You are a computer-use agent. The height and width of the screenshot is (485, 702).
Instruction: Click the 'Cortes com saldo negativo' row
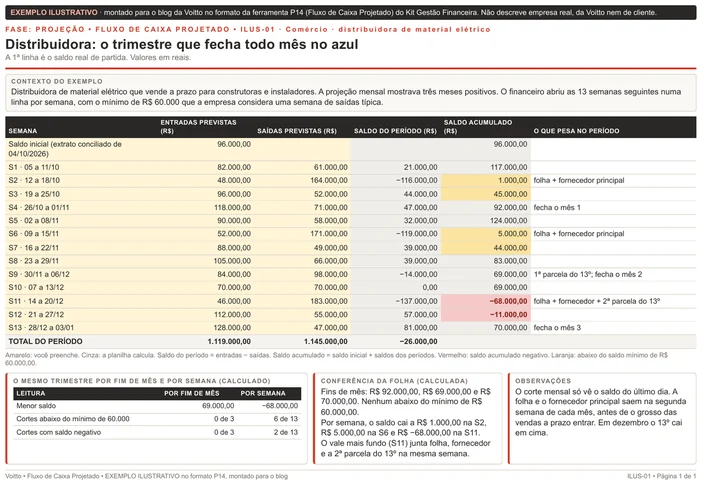[x=157, y=432]
